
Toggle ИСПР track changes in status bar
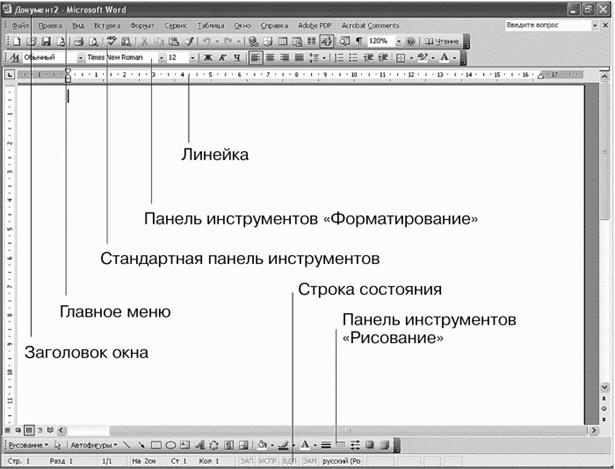point(269,461)
